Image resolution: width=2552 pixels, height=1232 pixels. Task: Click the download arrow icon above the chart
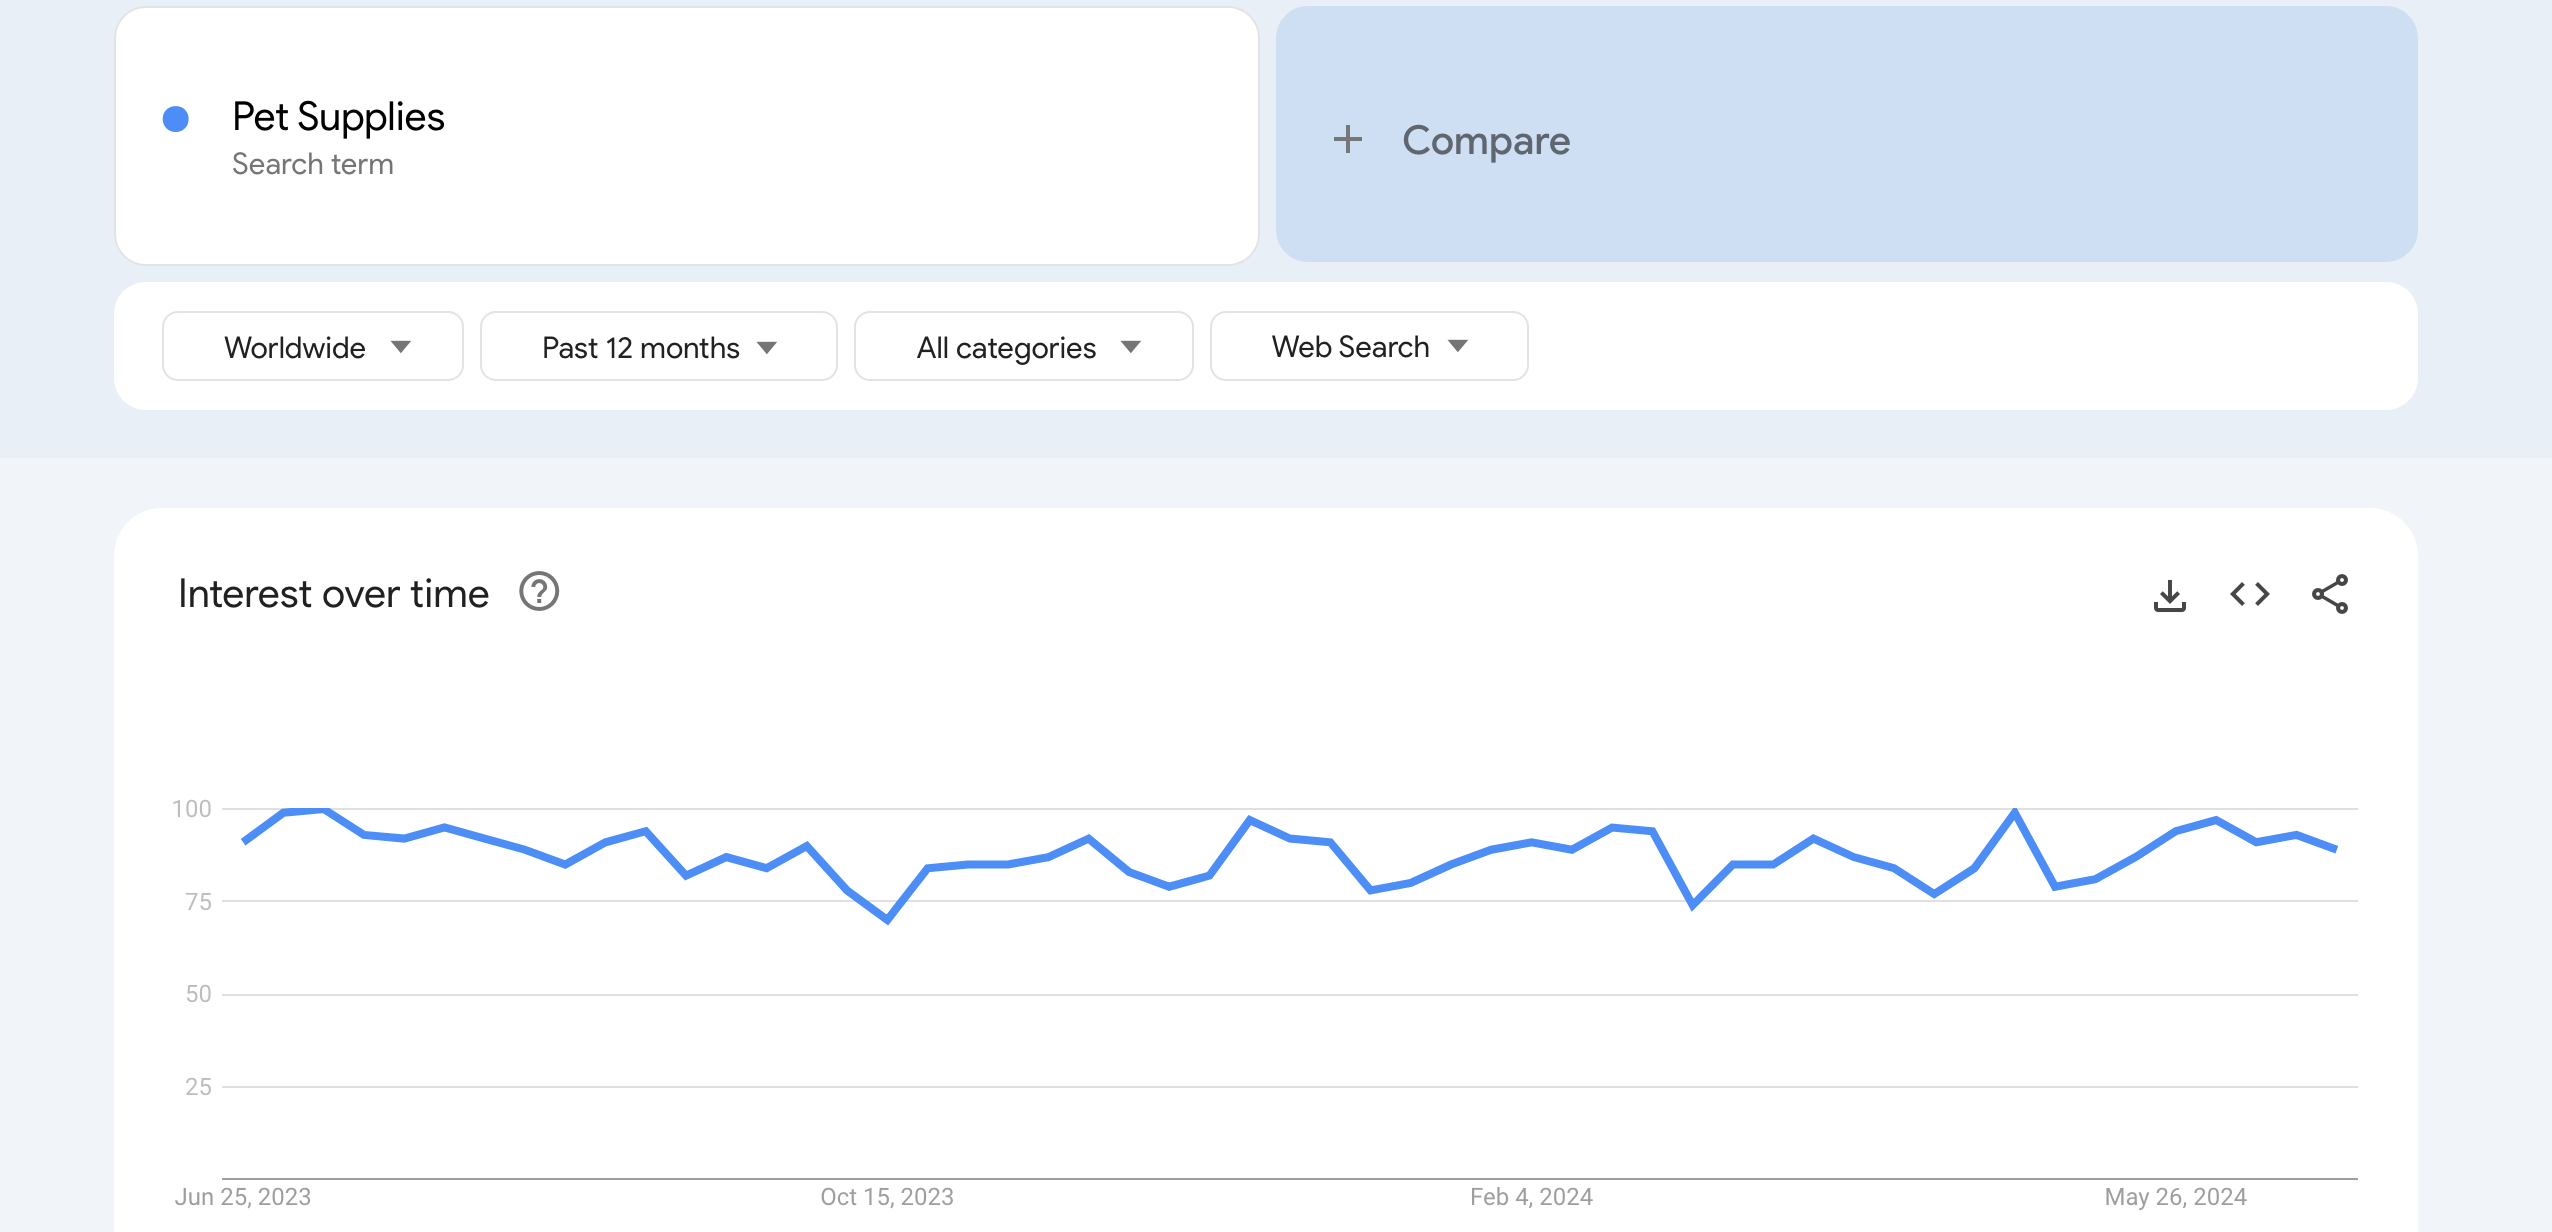pyautogui.click(x=2170, y=593)
